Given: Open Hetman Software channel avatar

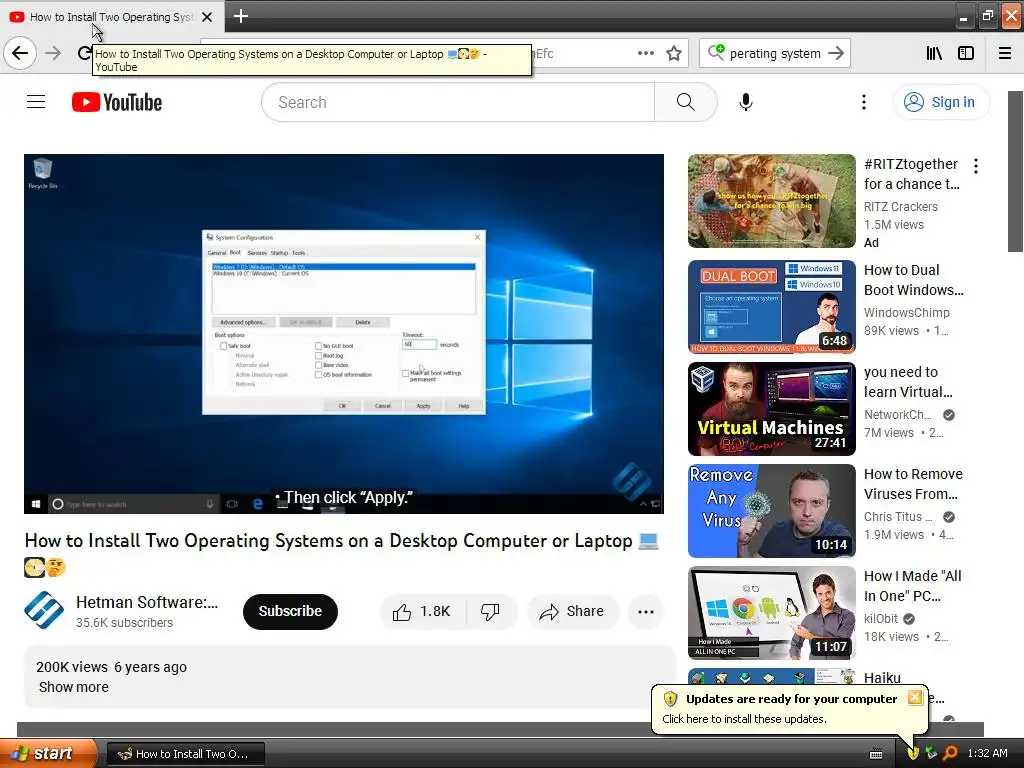Looking at the screenshot, I should point(44,610).
